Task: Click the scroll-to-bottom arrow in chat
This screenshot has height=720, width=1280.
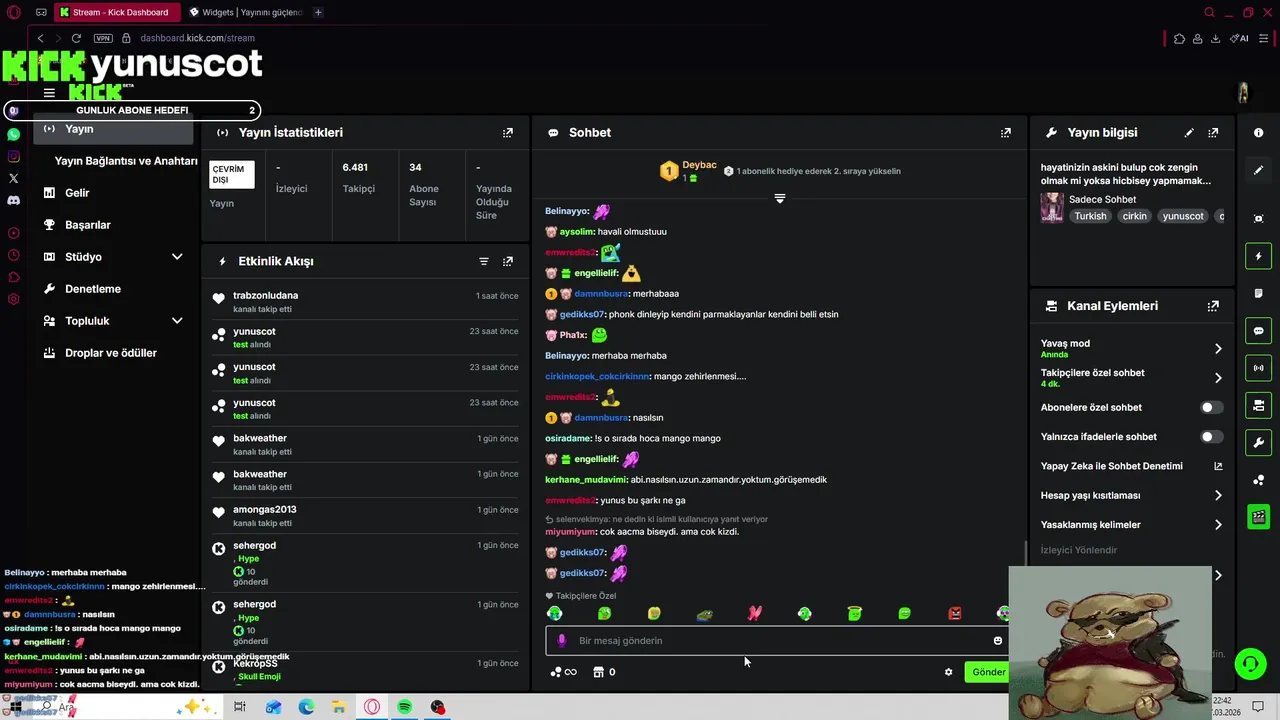Action: (780, 198)
